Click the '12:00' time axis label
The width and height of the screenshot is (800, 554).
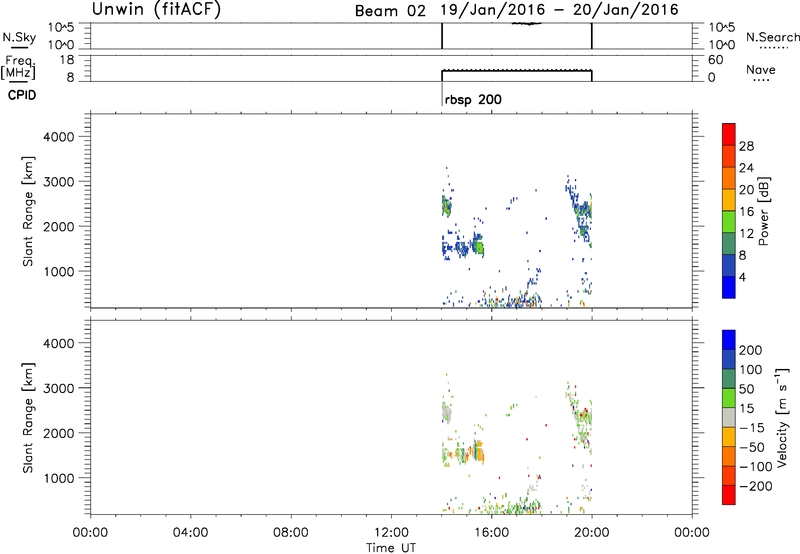tap(391, 533)
